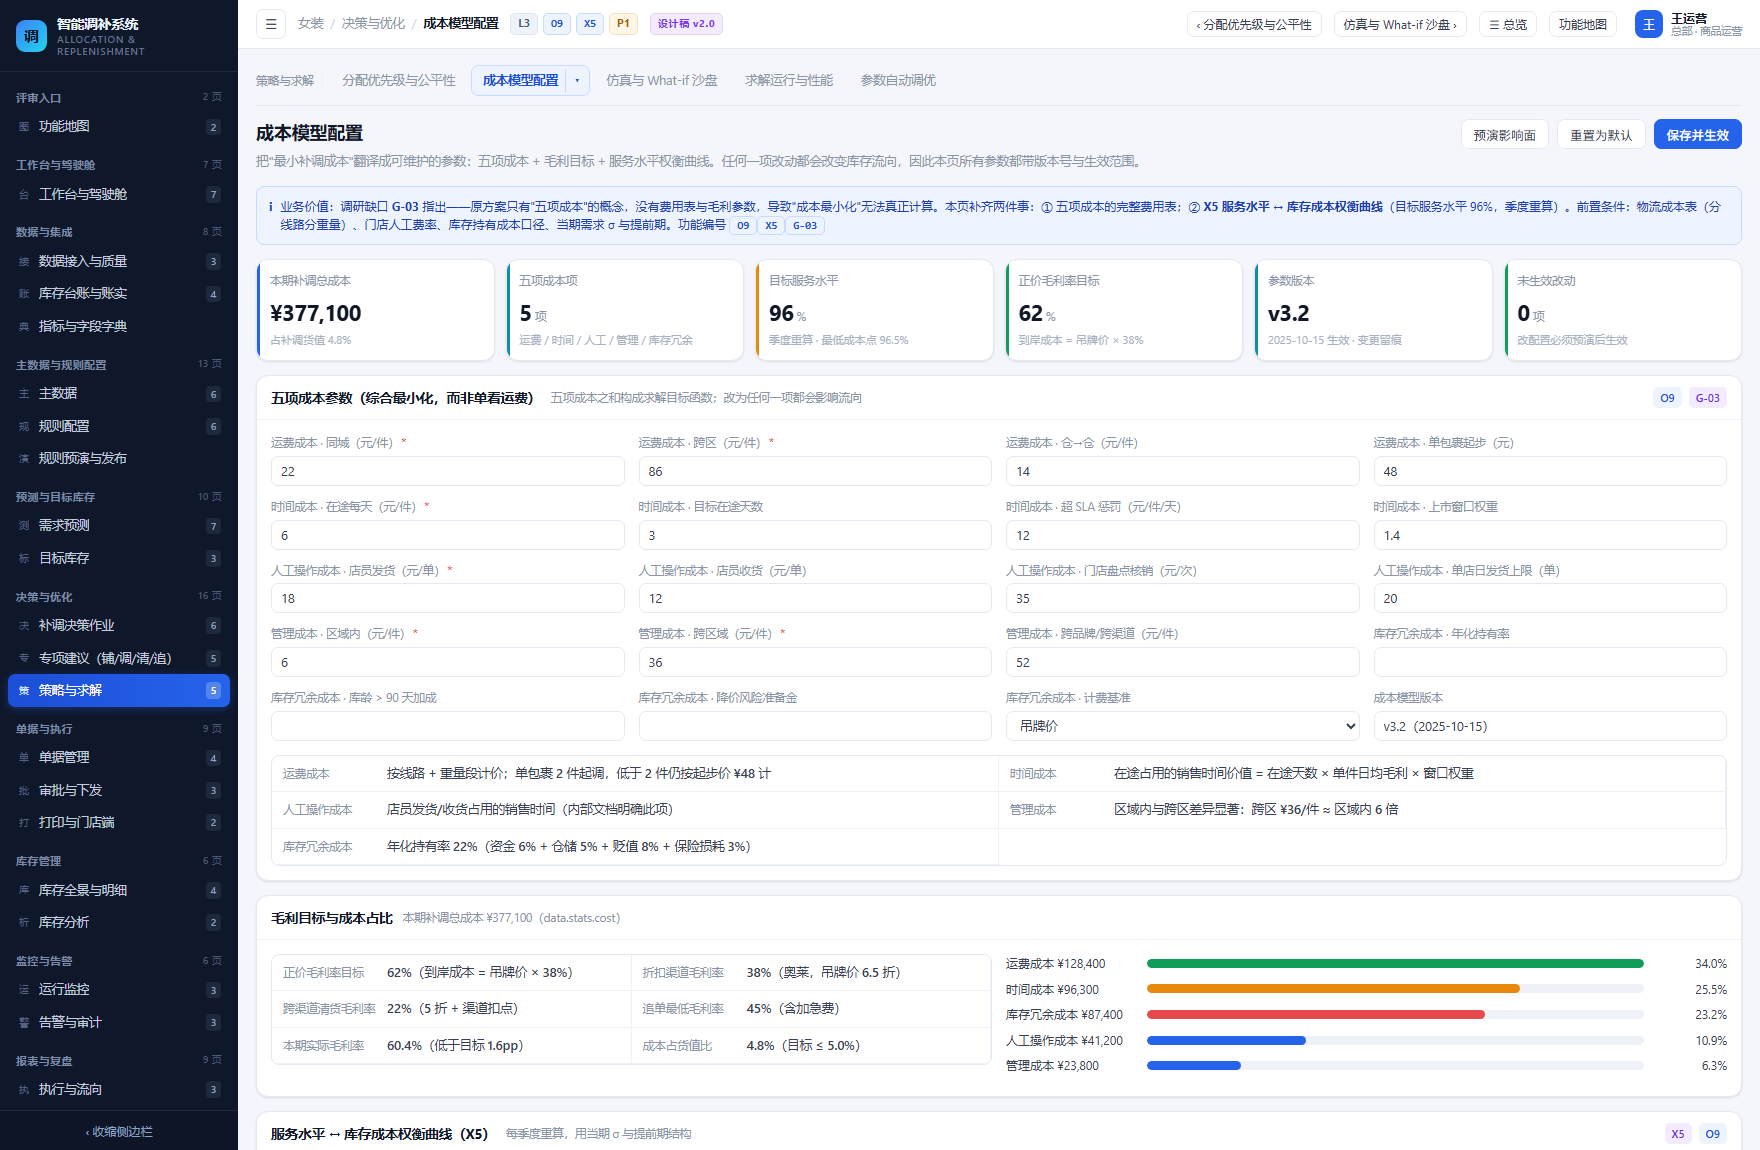Go to previous page 分配优先级与公平性
Image resolution: width=1760 pixels, height=1150 pixels.
tap(1254, 24)
